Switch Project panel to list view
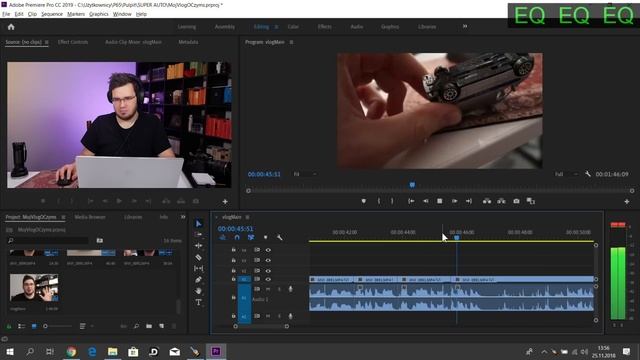This screenshot has height=360, width=640. point(22,326)
